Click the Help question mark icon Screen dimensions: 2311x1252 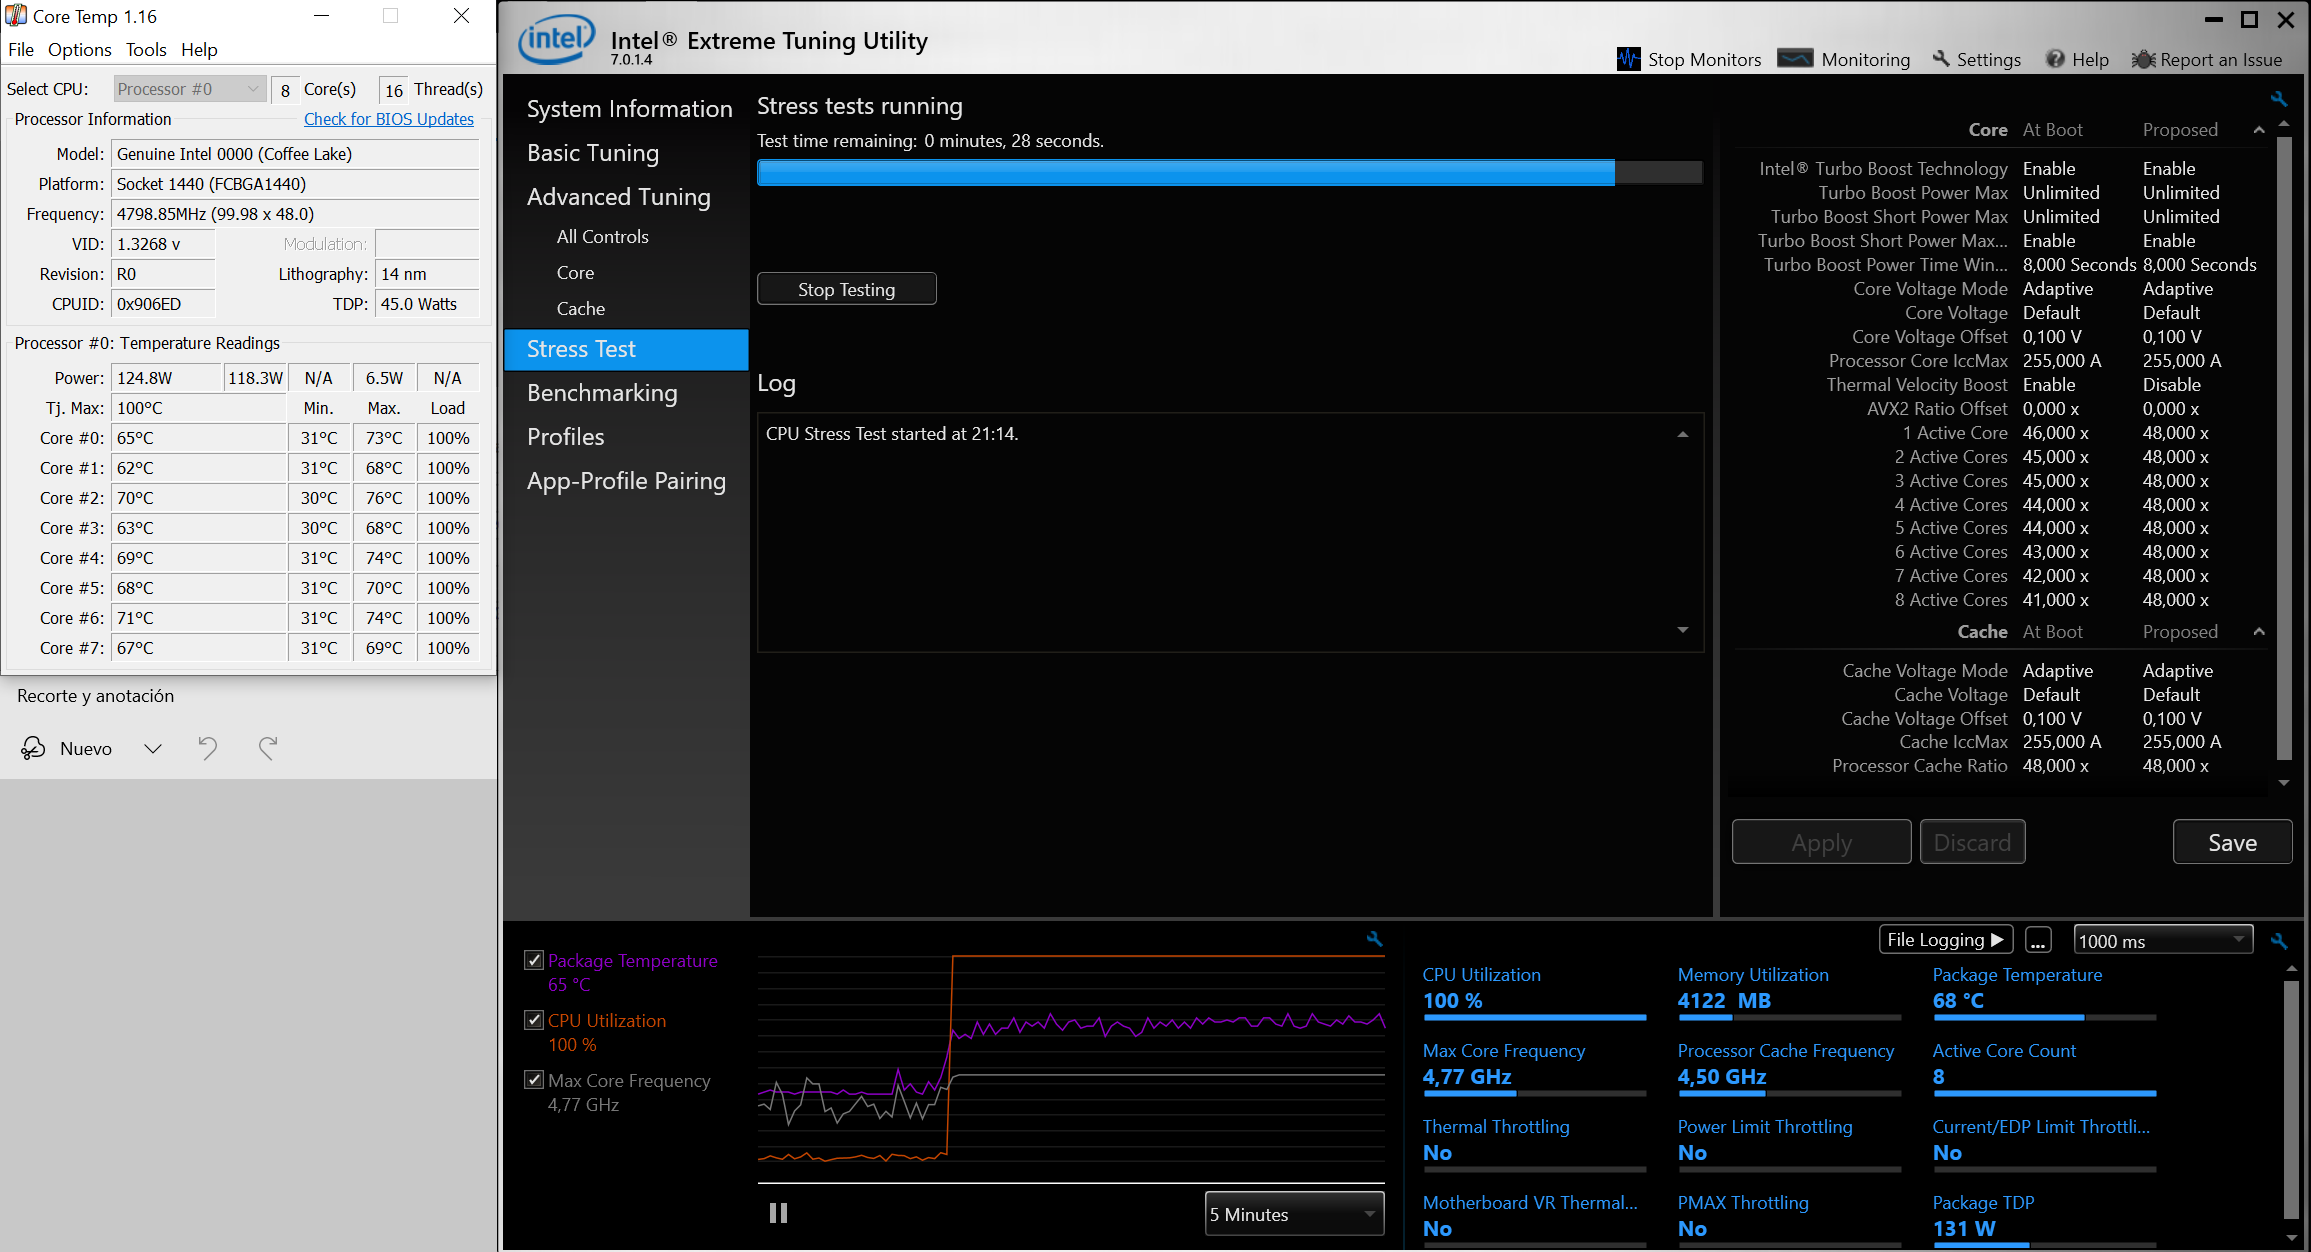2055,59
